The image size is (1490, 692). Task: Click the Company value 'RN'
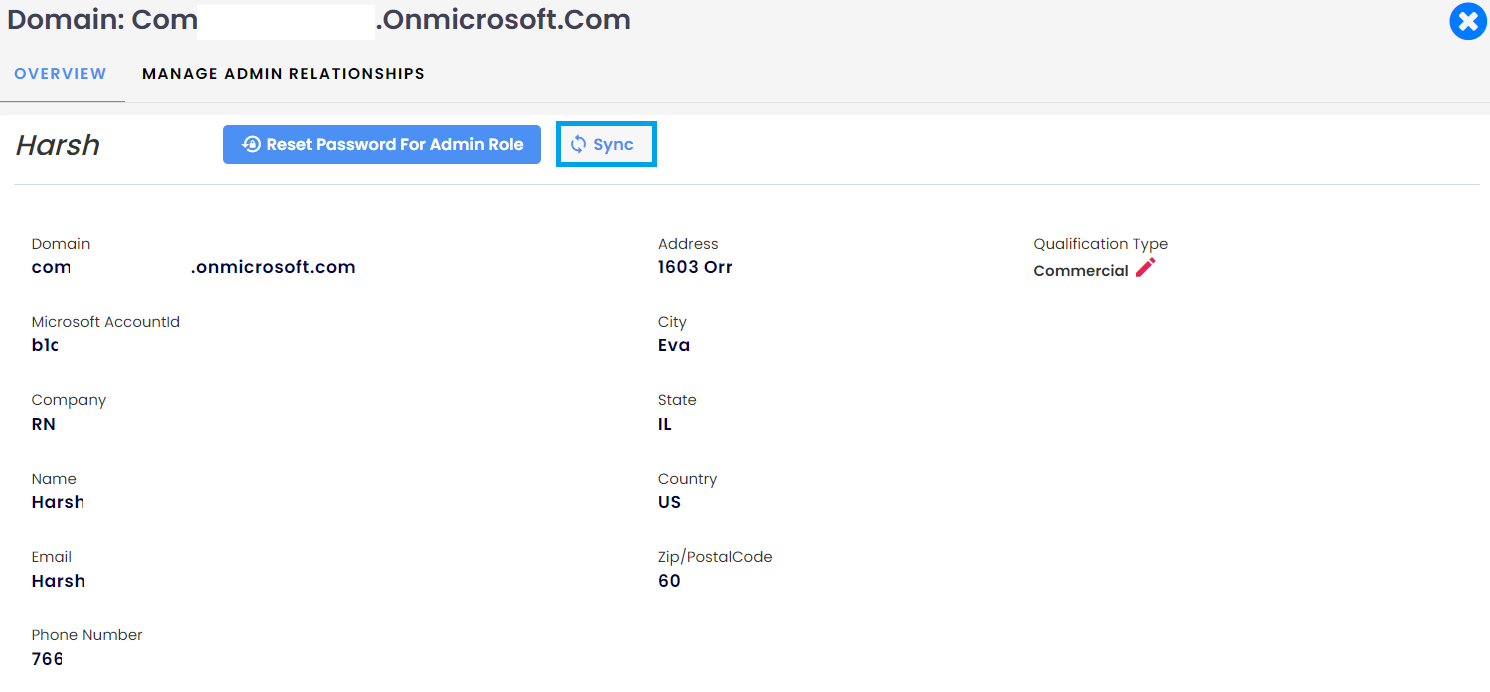(44, 424)
